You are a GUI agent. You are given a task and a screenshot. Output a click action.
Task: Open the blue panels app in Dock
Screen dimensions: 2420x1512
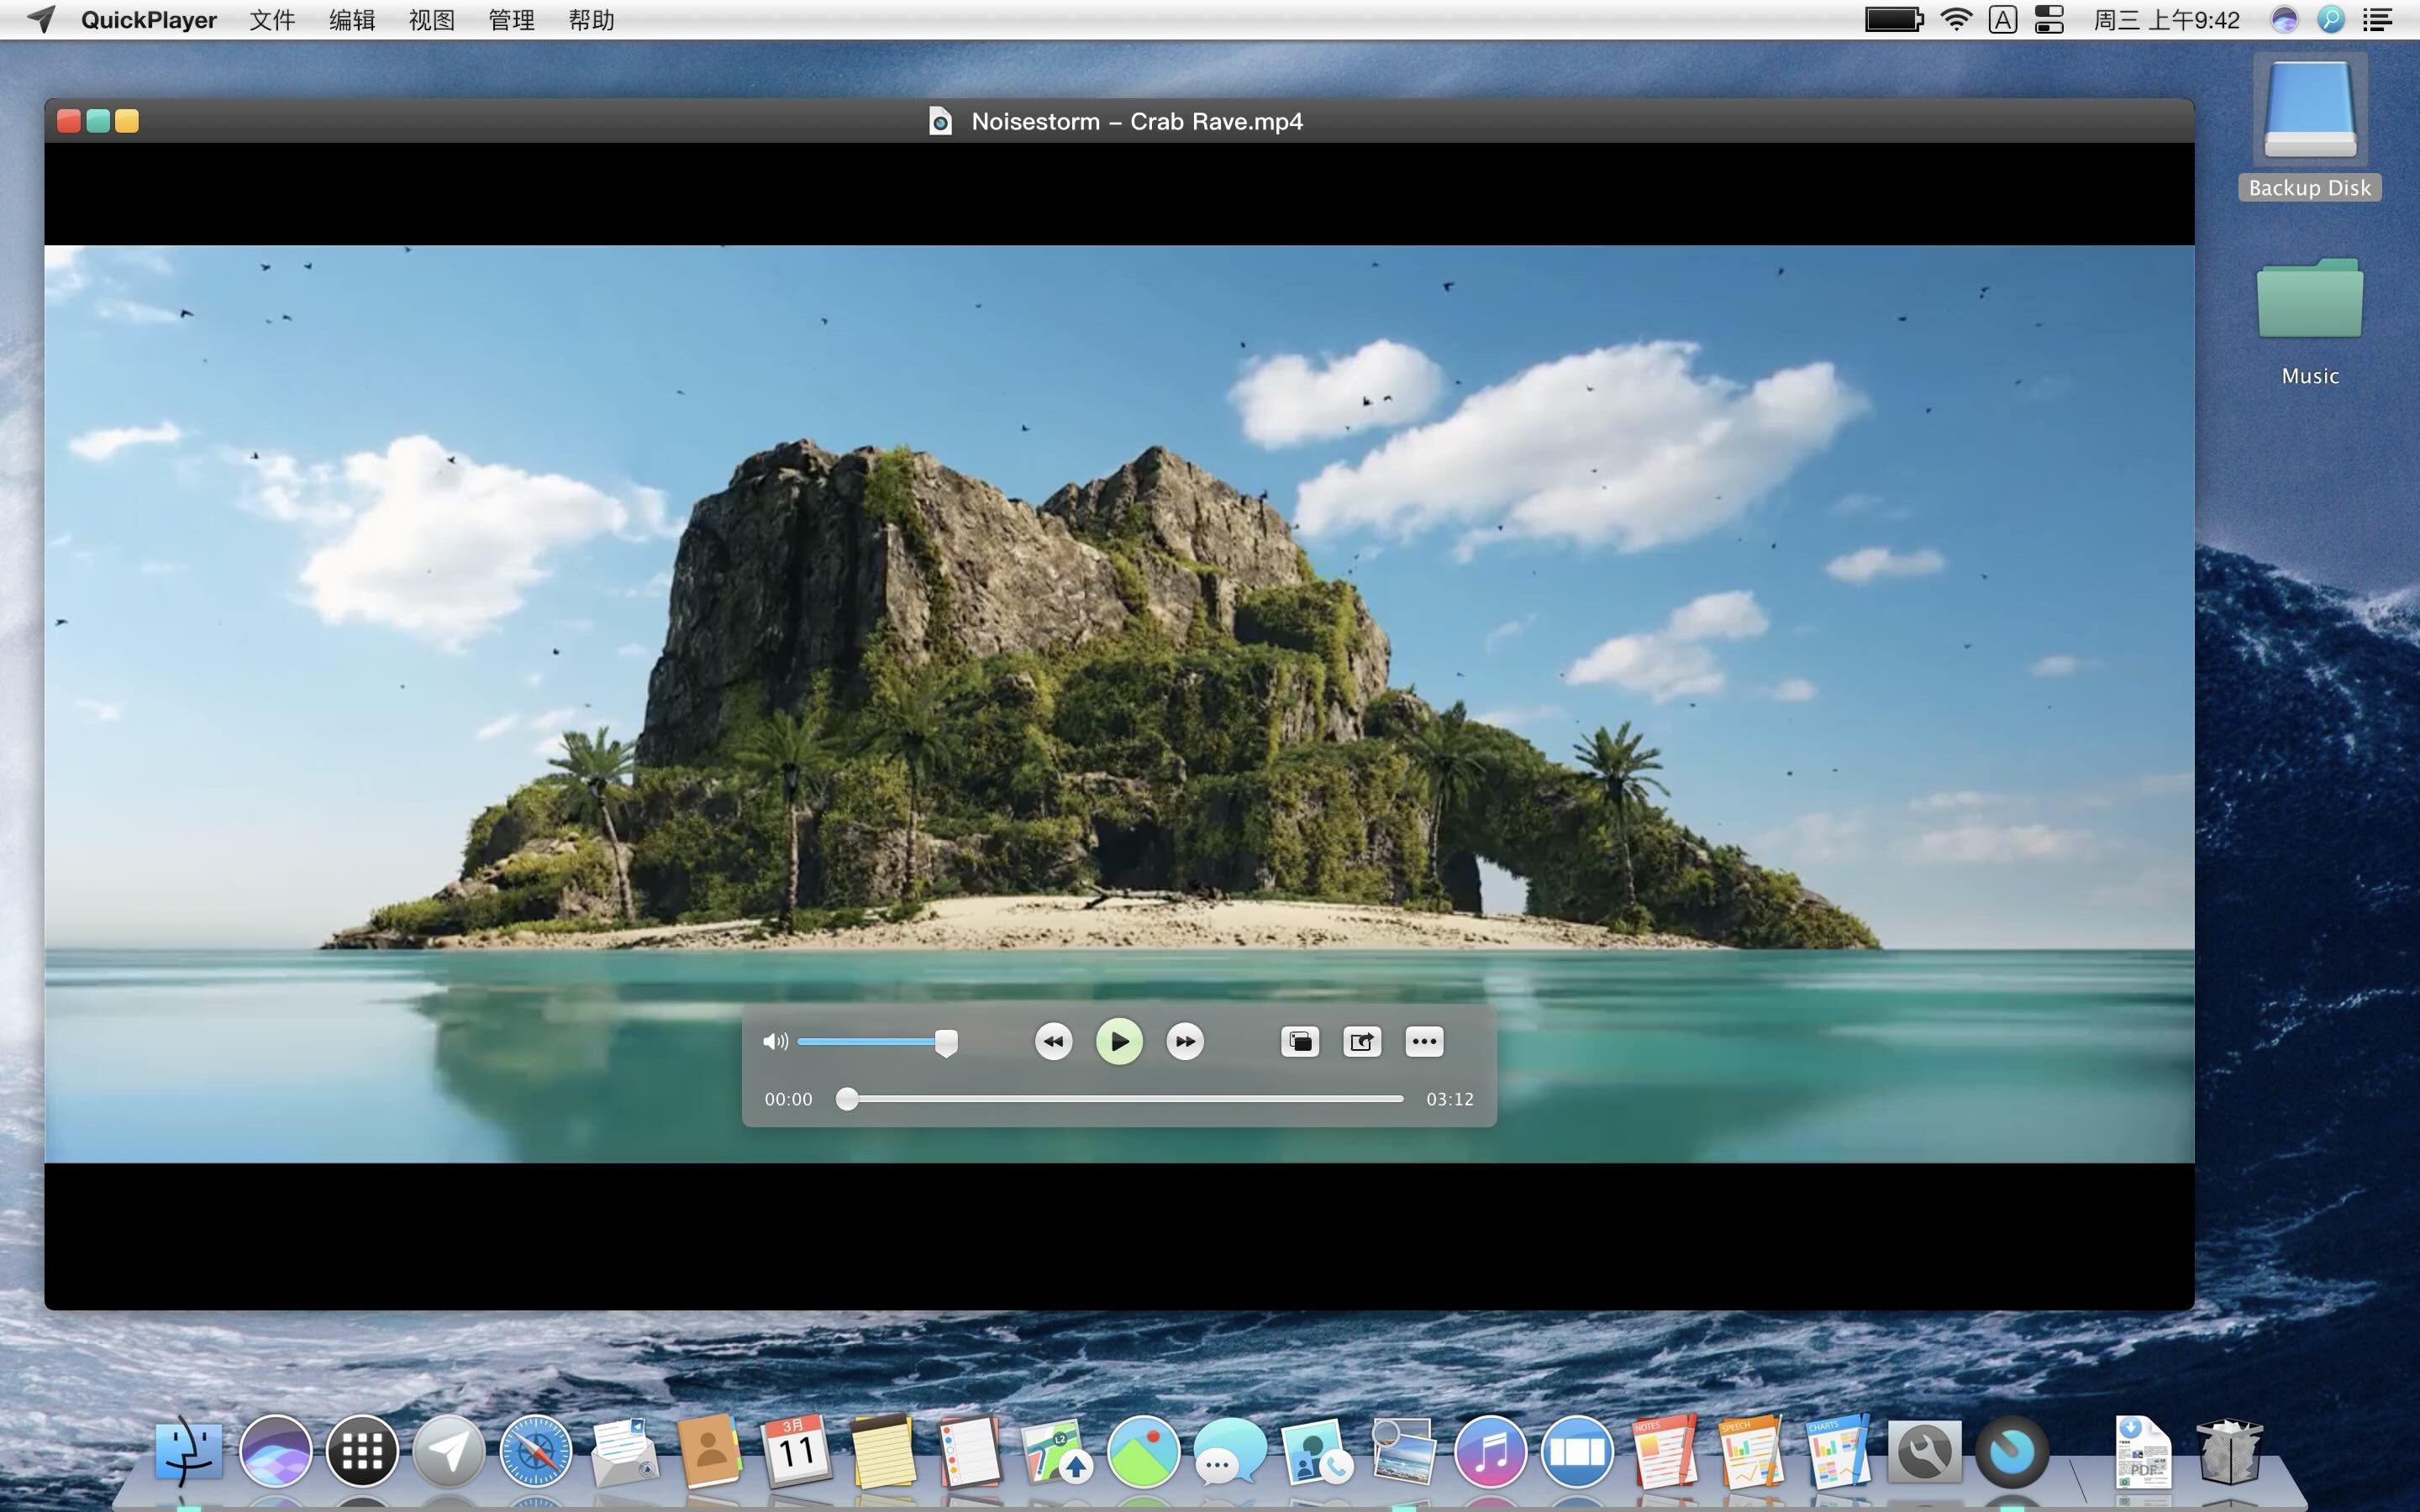1577,1451
